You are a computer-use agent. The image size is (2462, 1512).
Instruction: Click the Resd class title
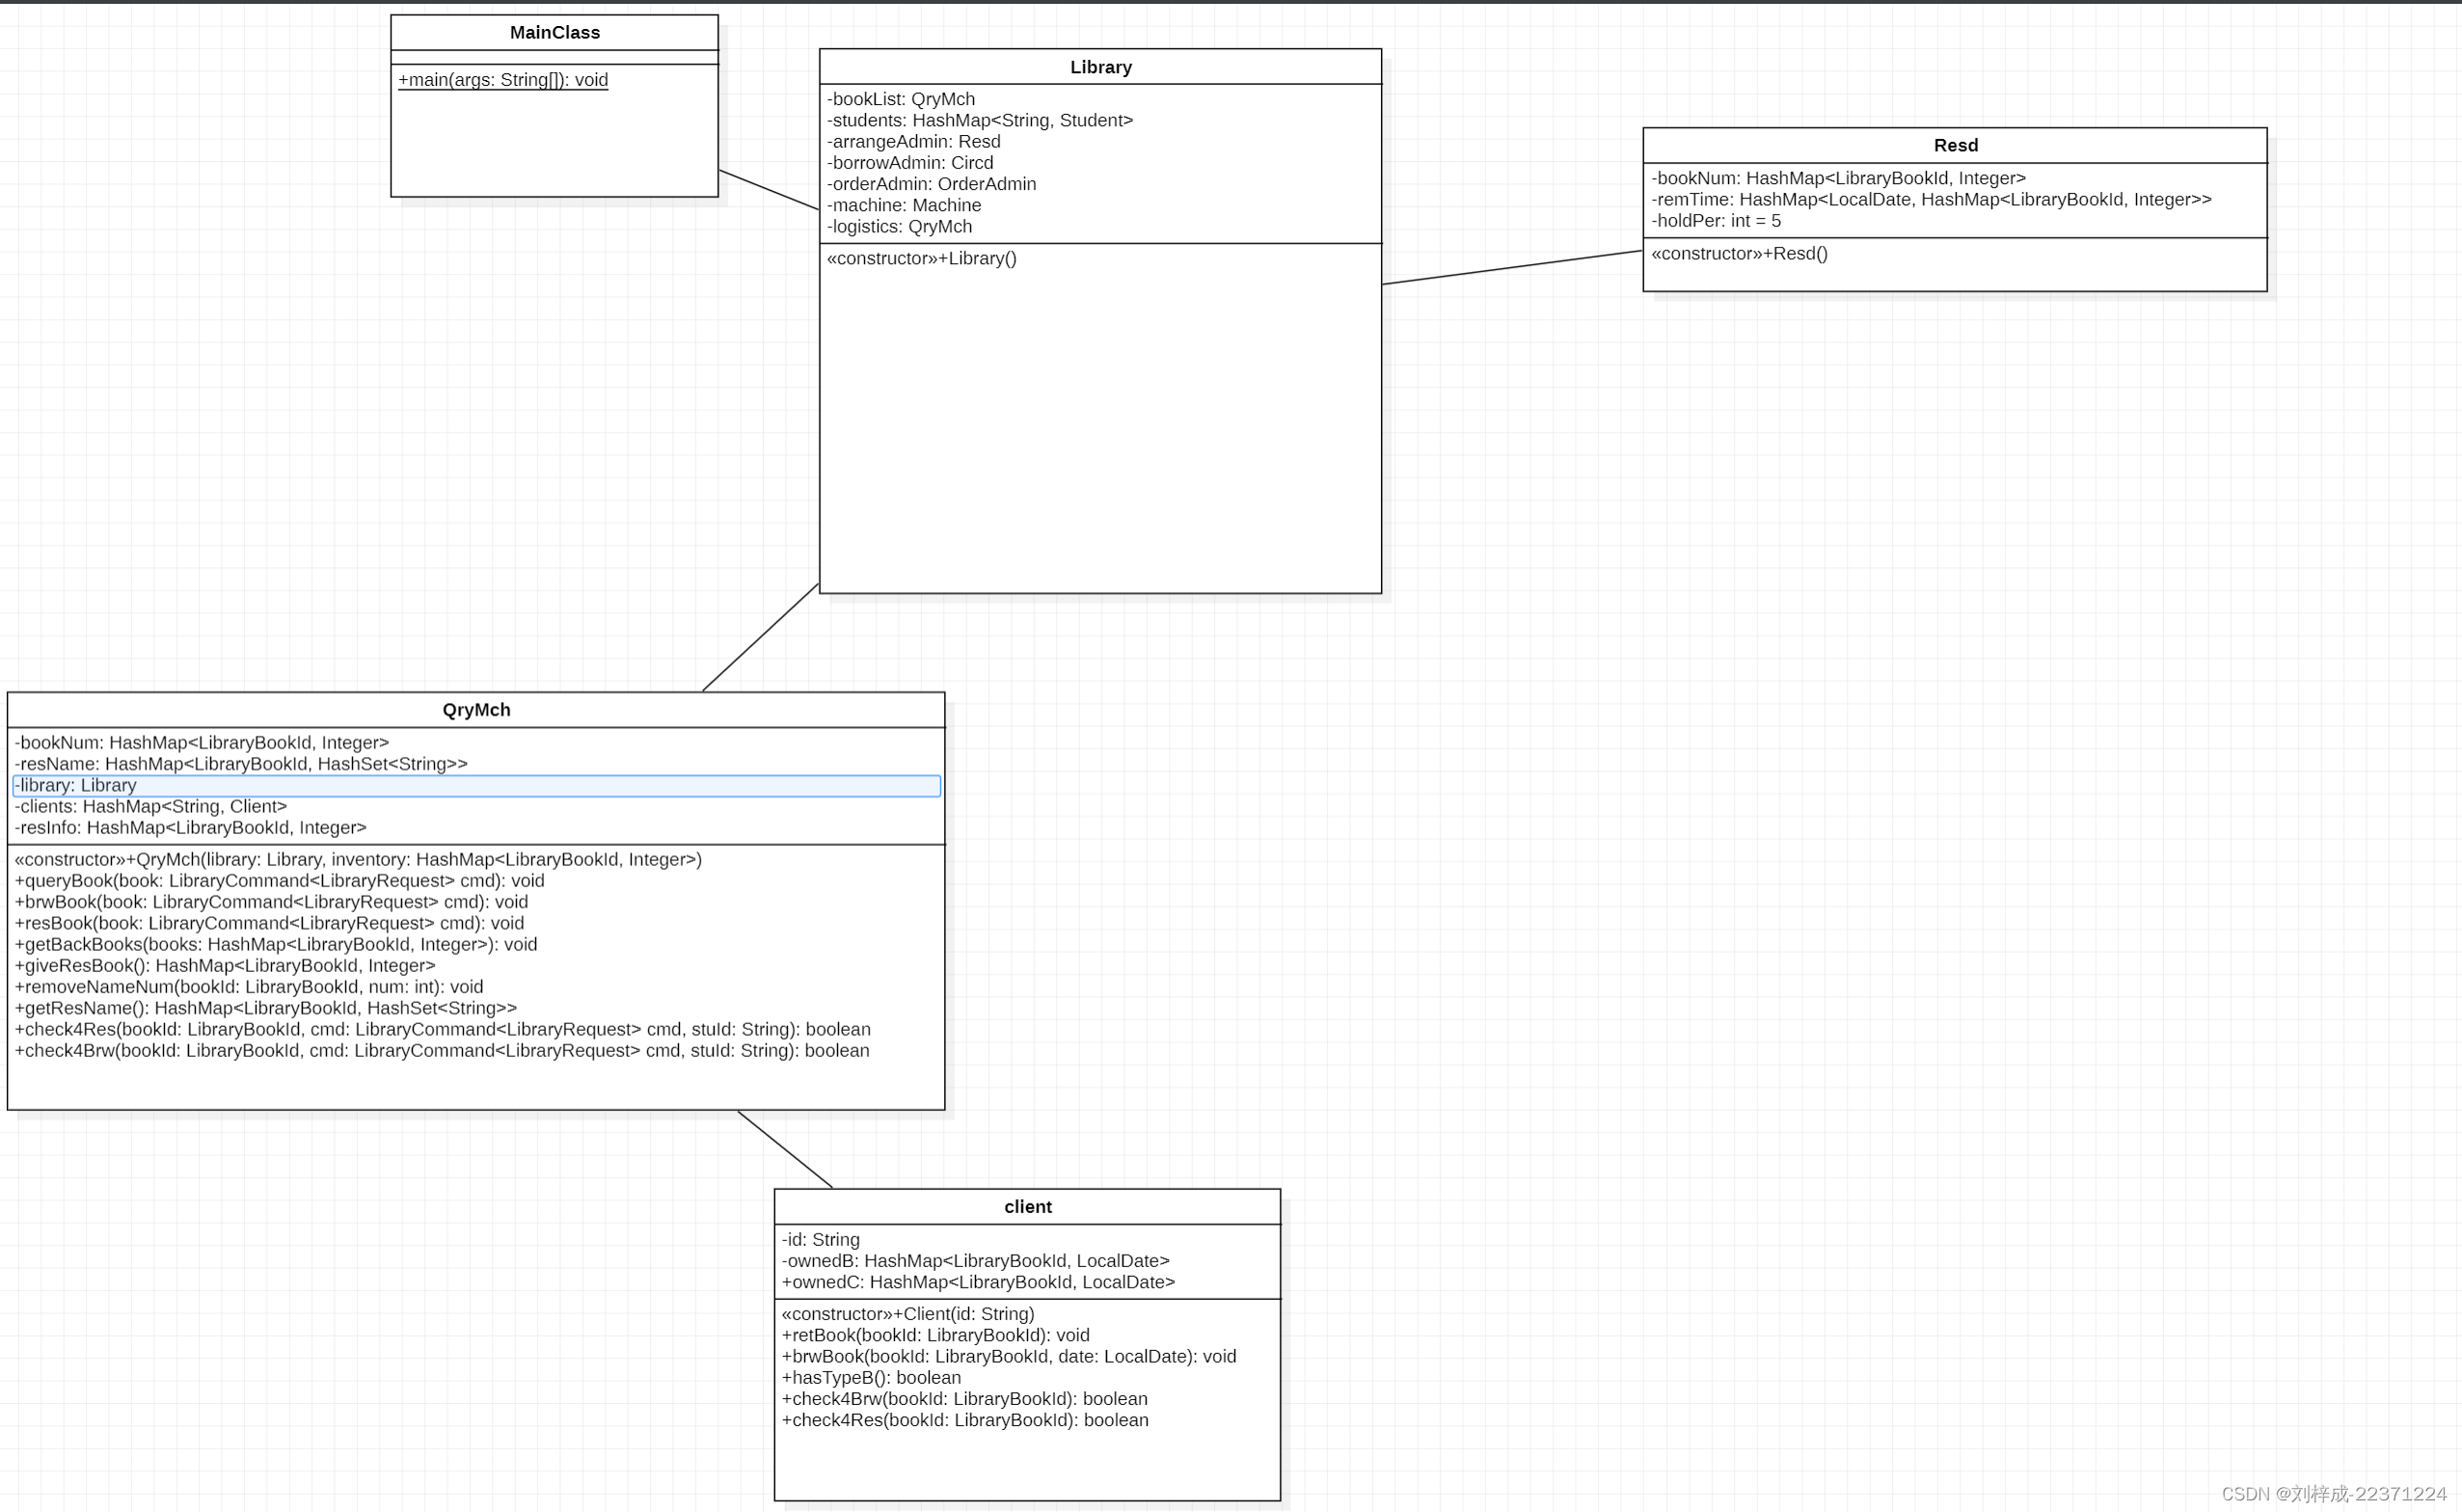(1955, 145)
